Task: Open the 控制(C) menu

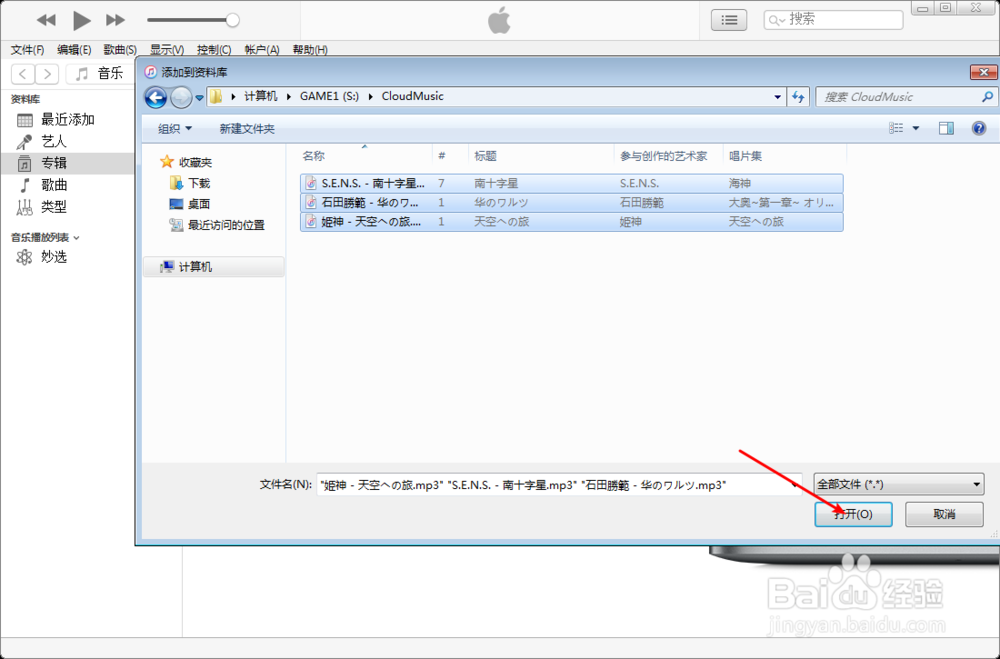Action: (214, 49)
